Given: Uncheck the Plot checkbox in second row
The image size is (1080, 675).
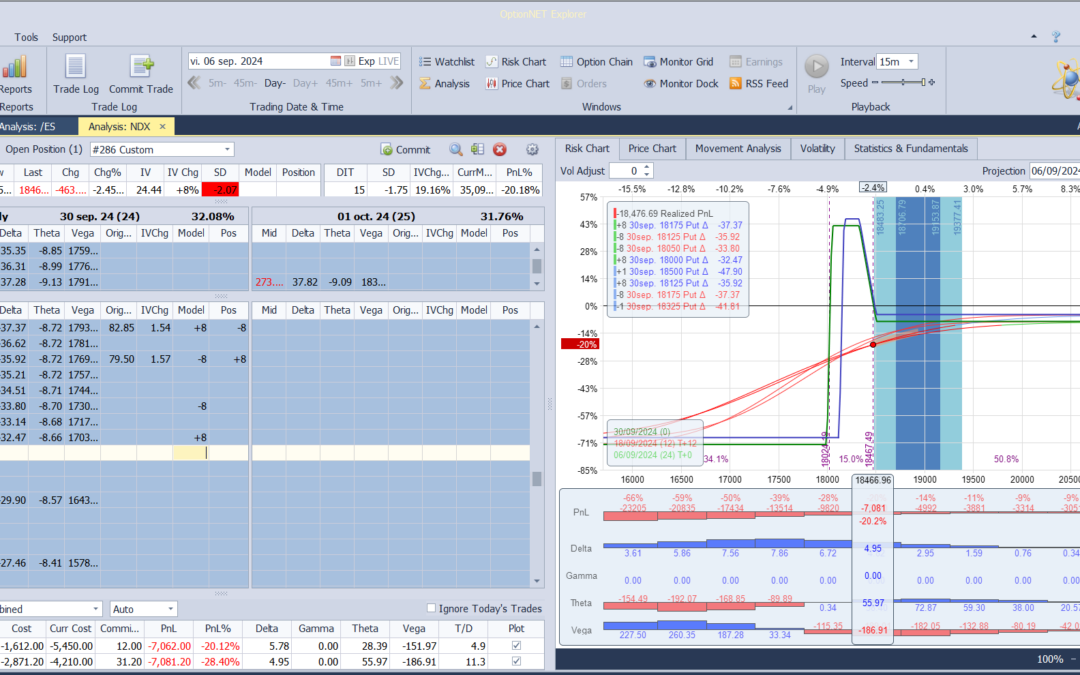Looking at the screenshot, I should tap(515, 662).
